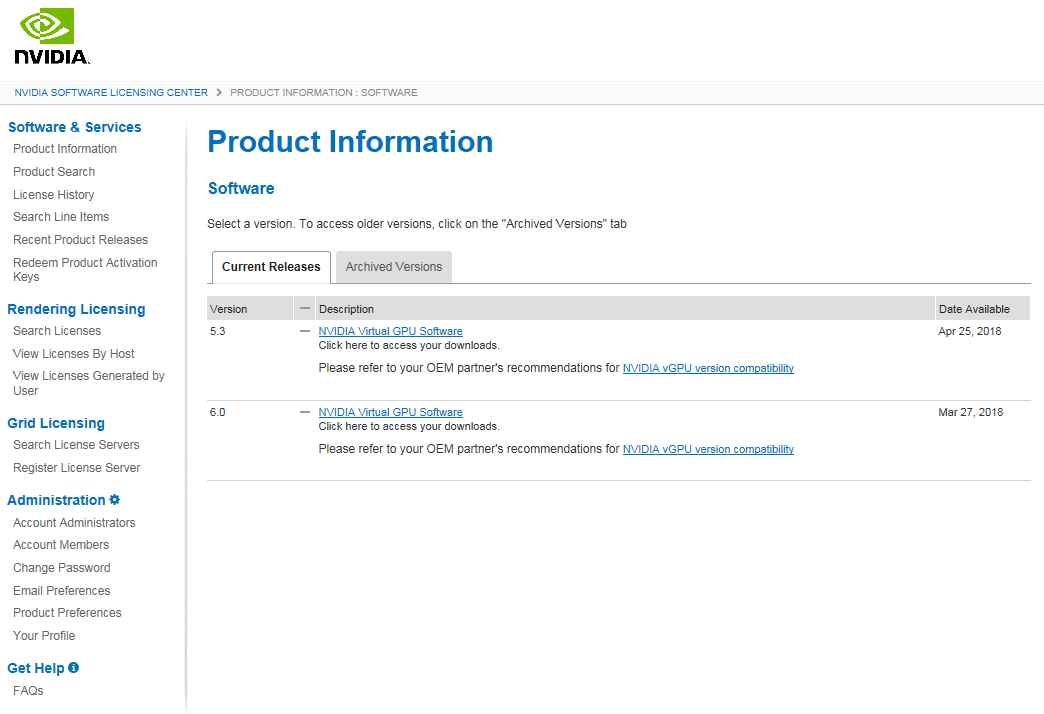Select the Current Releases tab
Screen dimensions: 1044x714
coord(271,267)
